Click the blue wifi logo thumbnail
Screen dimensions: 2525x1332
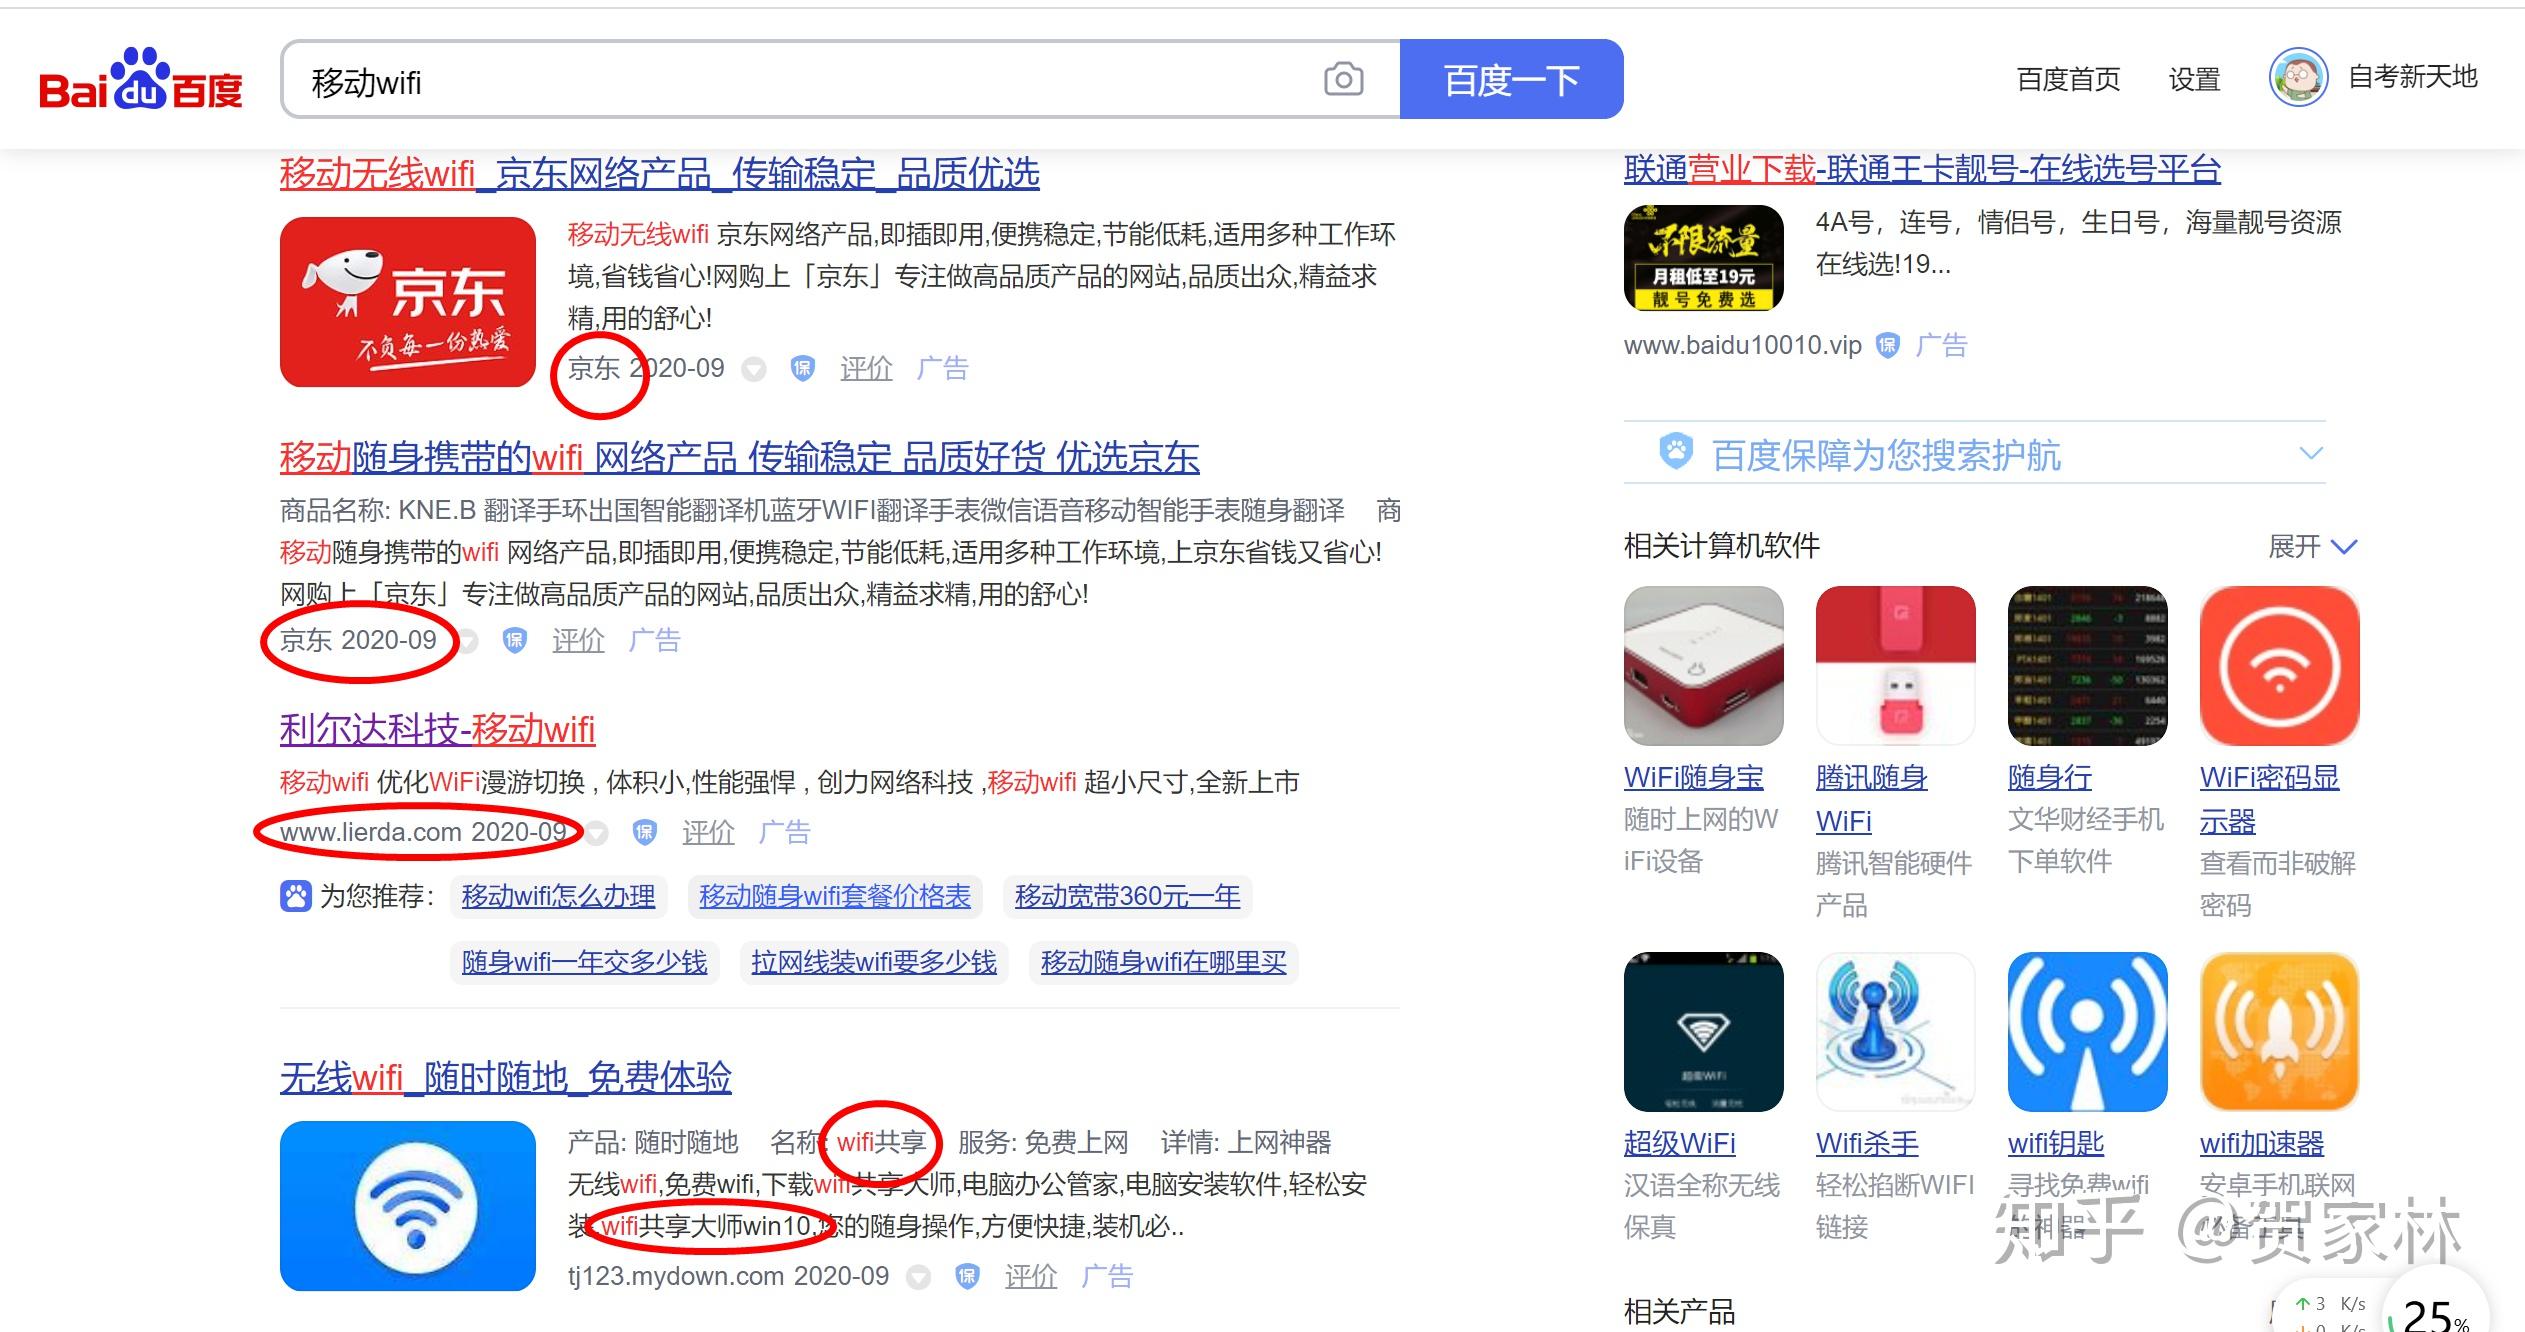pyautogui.click(x=407, y=1206)
